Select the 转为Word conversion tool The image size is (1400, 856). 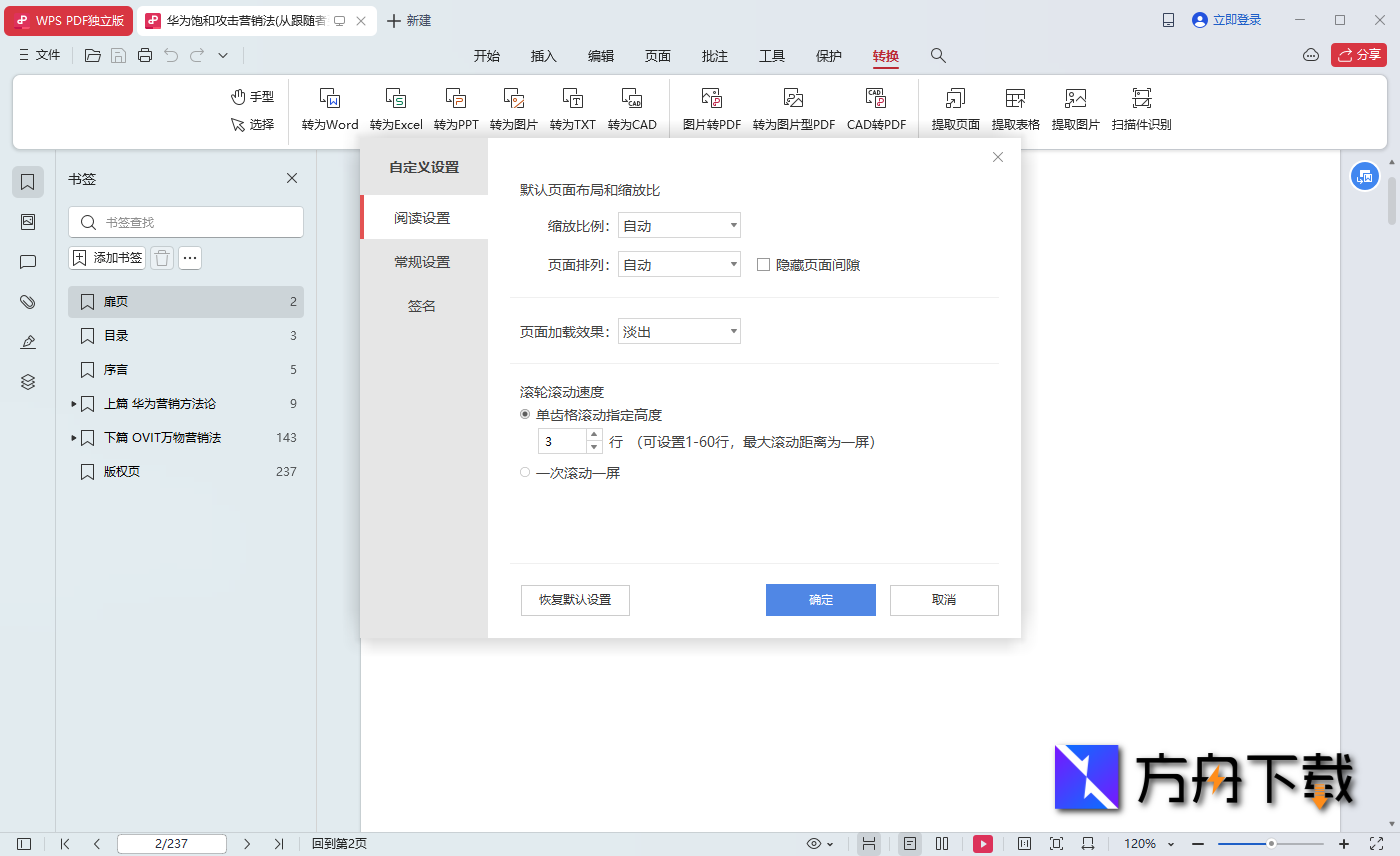point(329,108)
